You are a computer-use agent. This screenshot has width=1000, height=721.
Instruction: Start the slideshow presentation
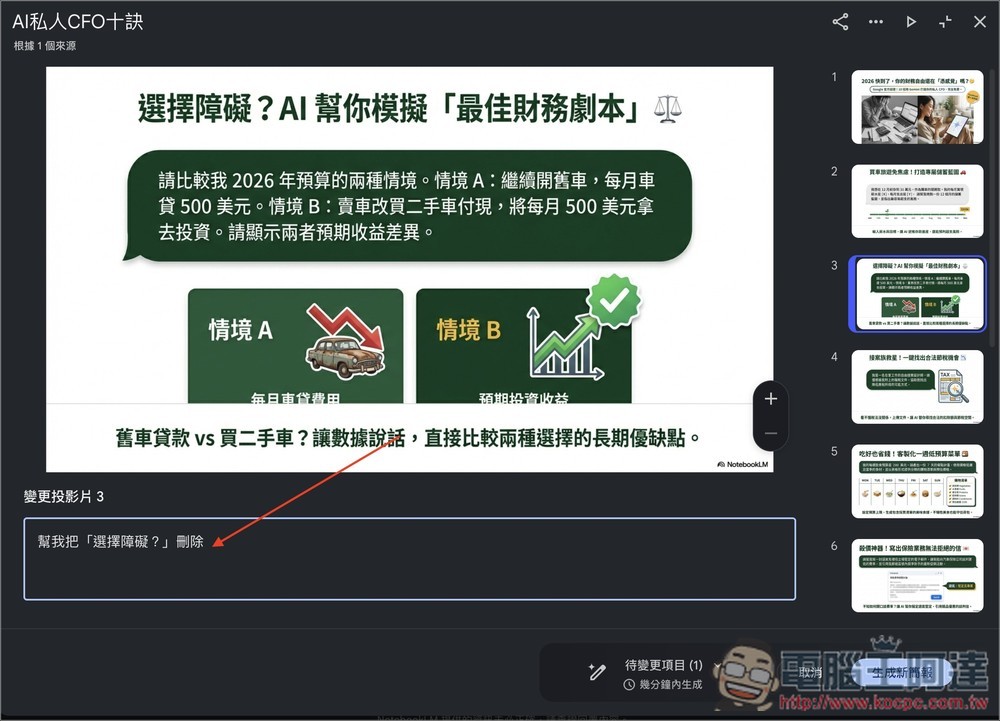click(911, 21)
